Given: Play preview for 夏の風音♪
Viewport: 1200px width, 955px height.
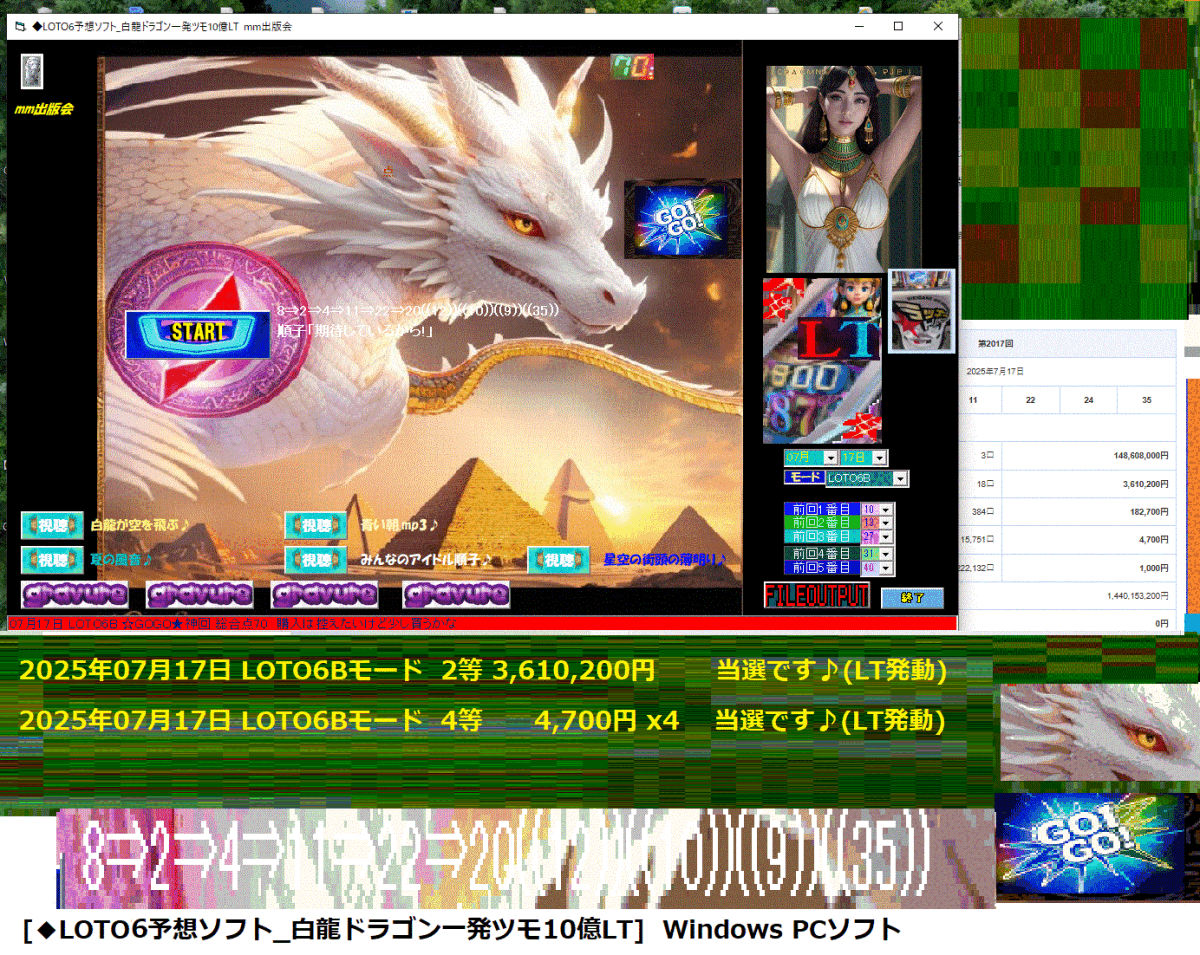Looking at the screenshot, I should click(x=52, y=559).
